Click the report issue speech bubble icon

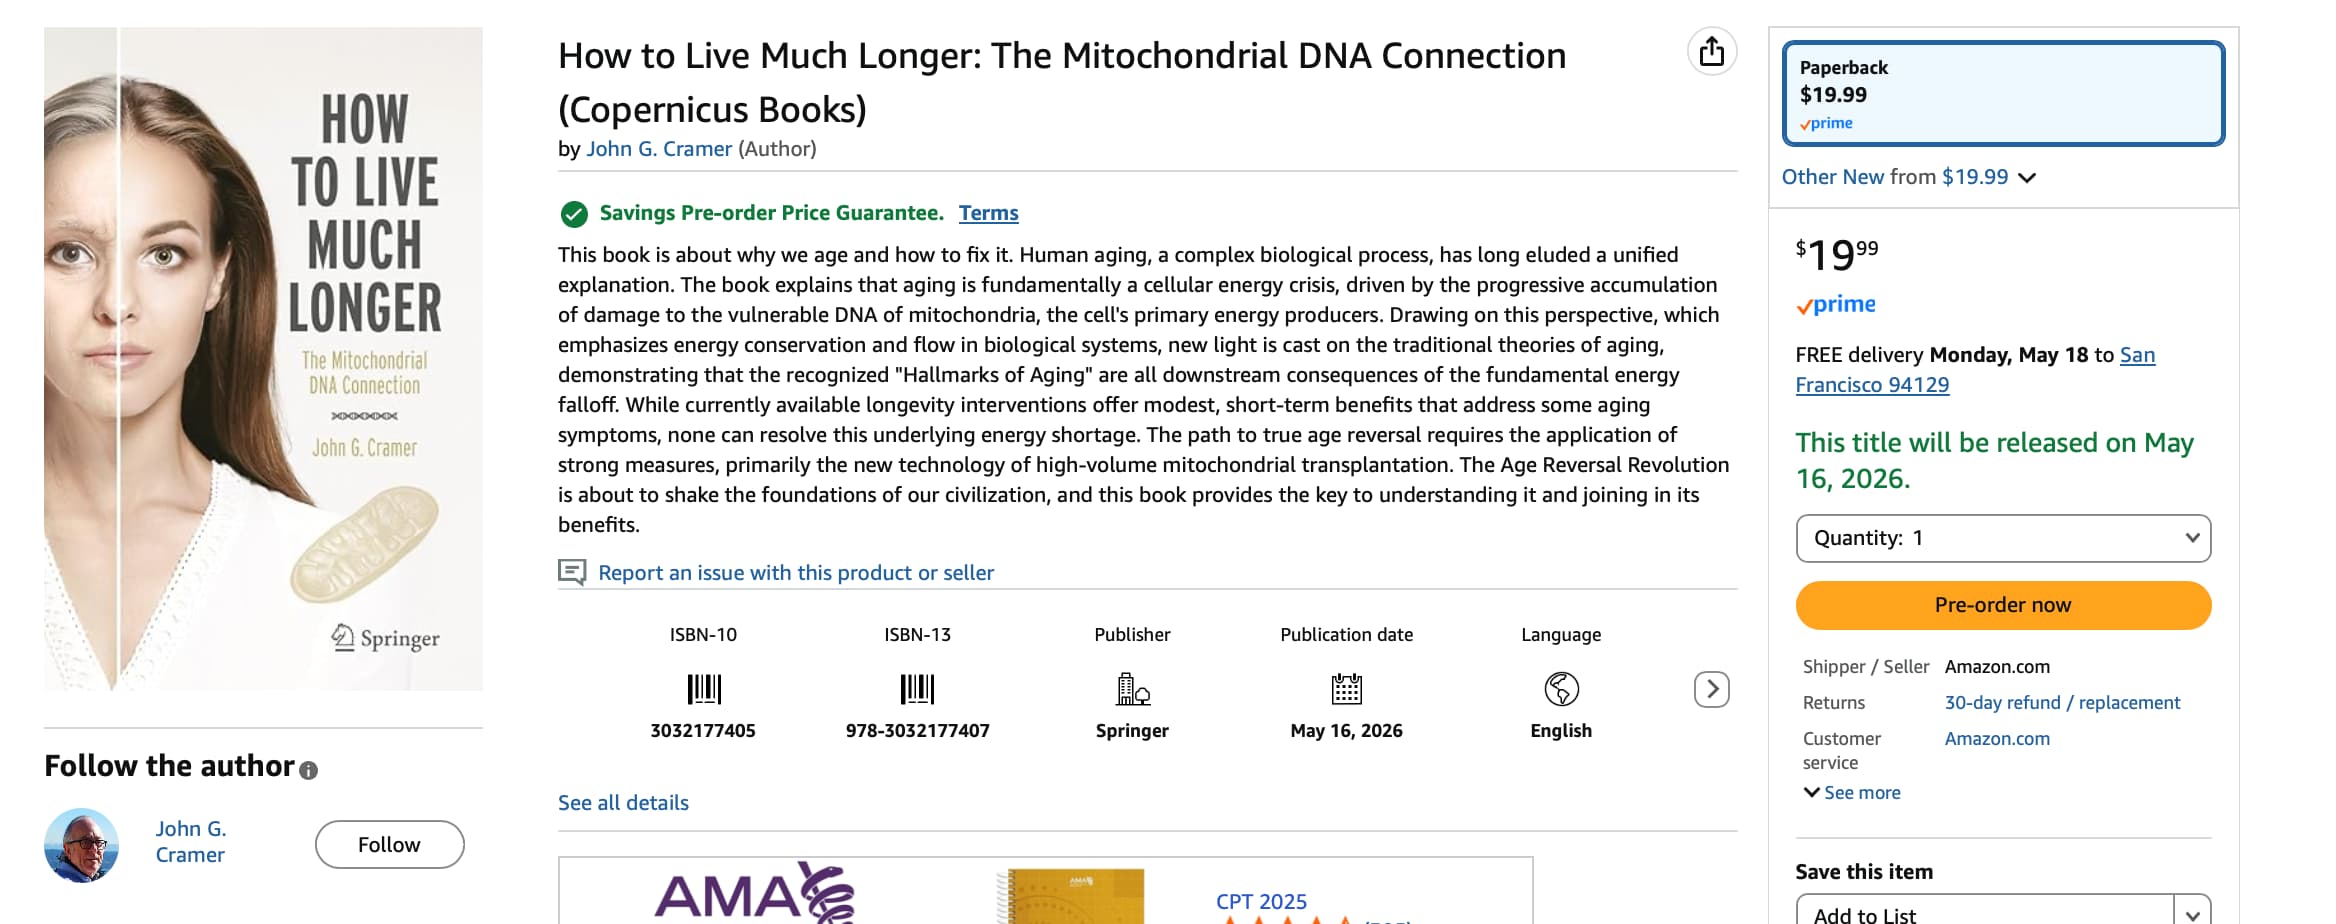pyautogui.click(x=572, y=572)
